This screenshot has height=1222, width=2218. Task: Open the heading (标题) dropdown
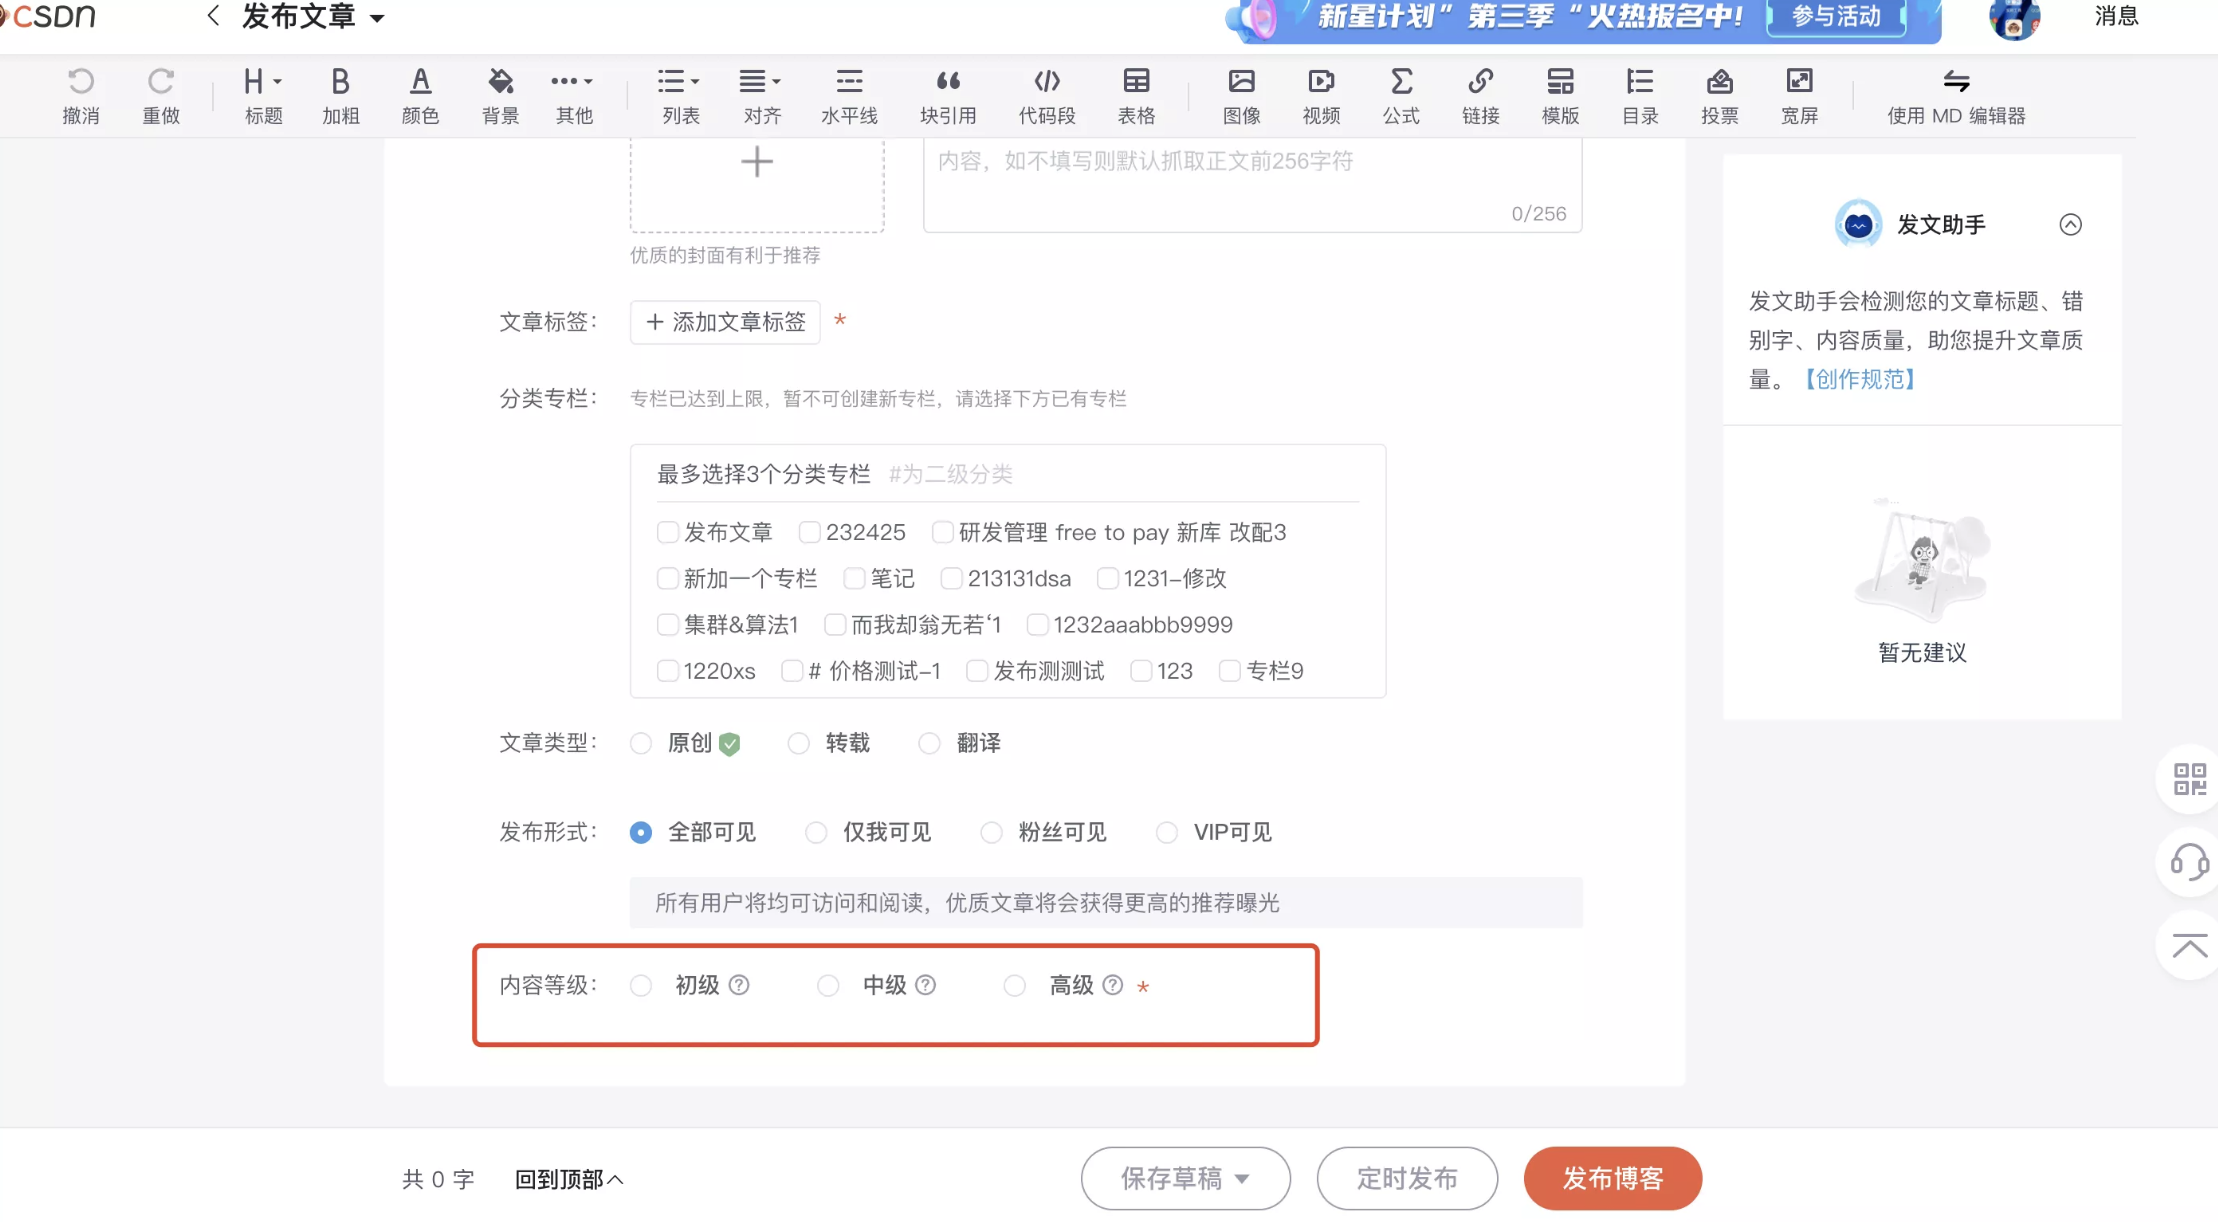tap(263, 95)
